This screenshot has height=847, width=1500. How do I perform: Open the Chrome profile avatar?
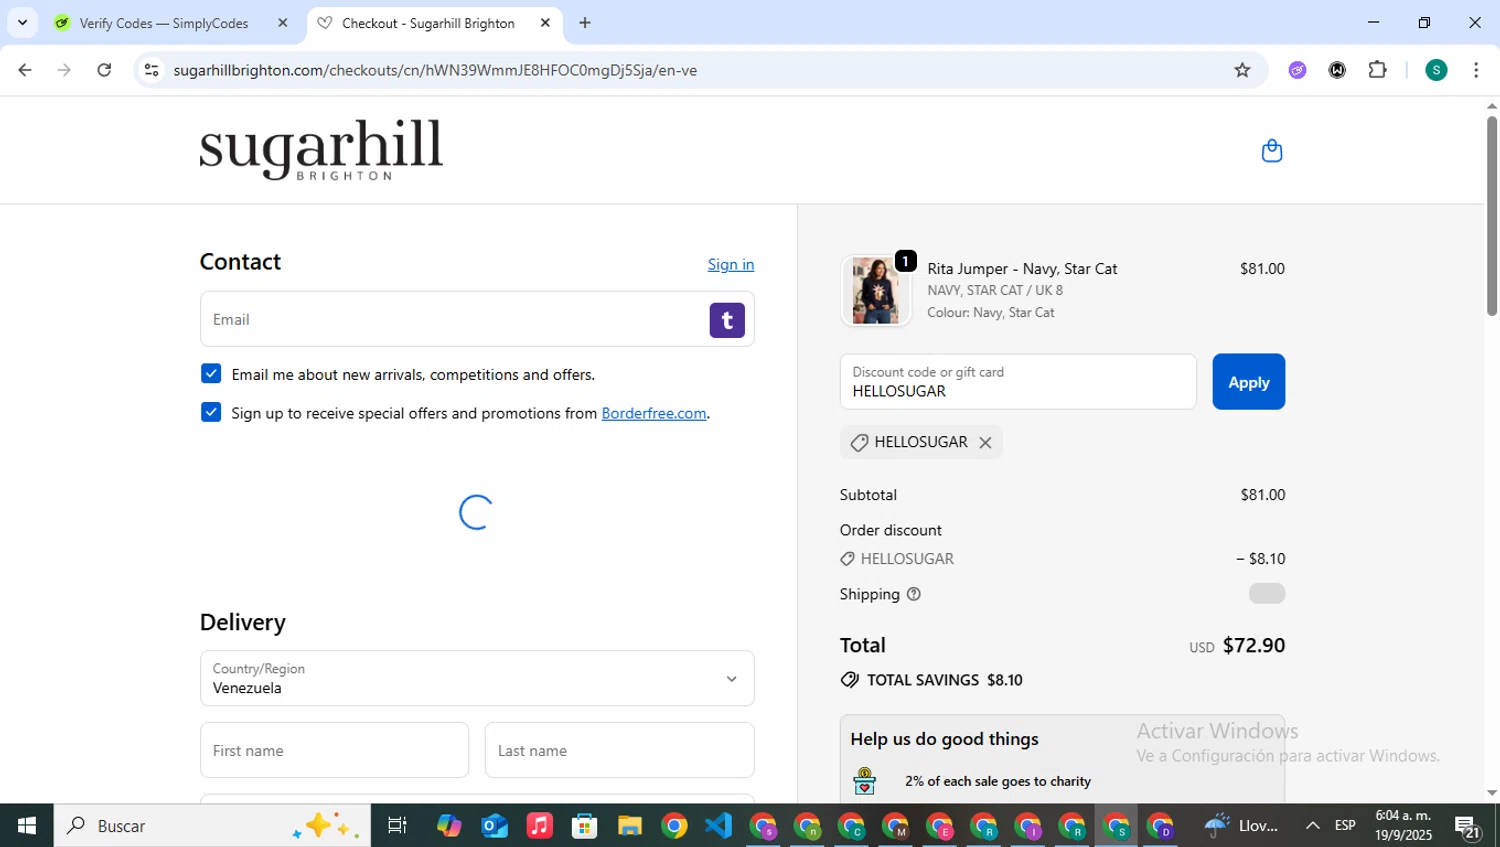click(1436, 70)
